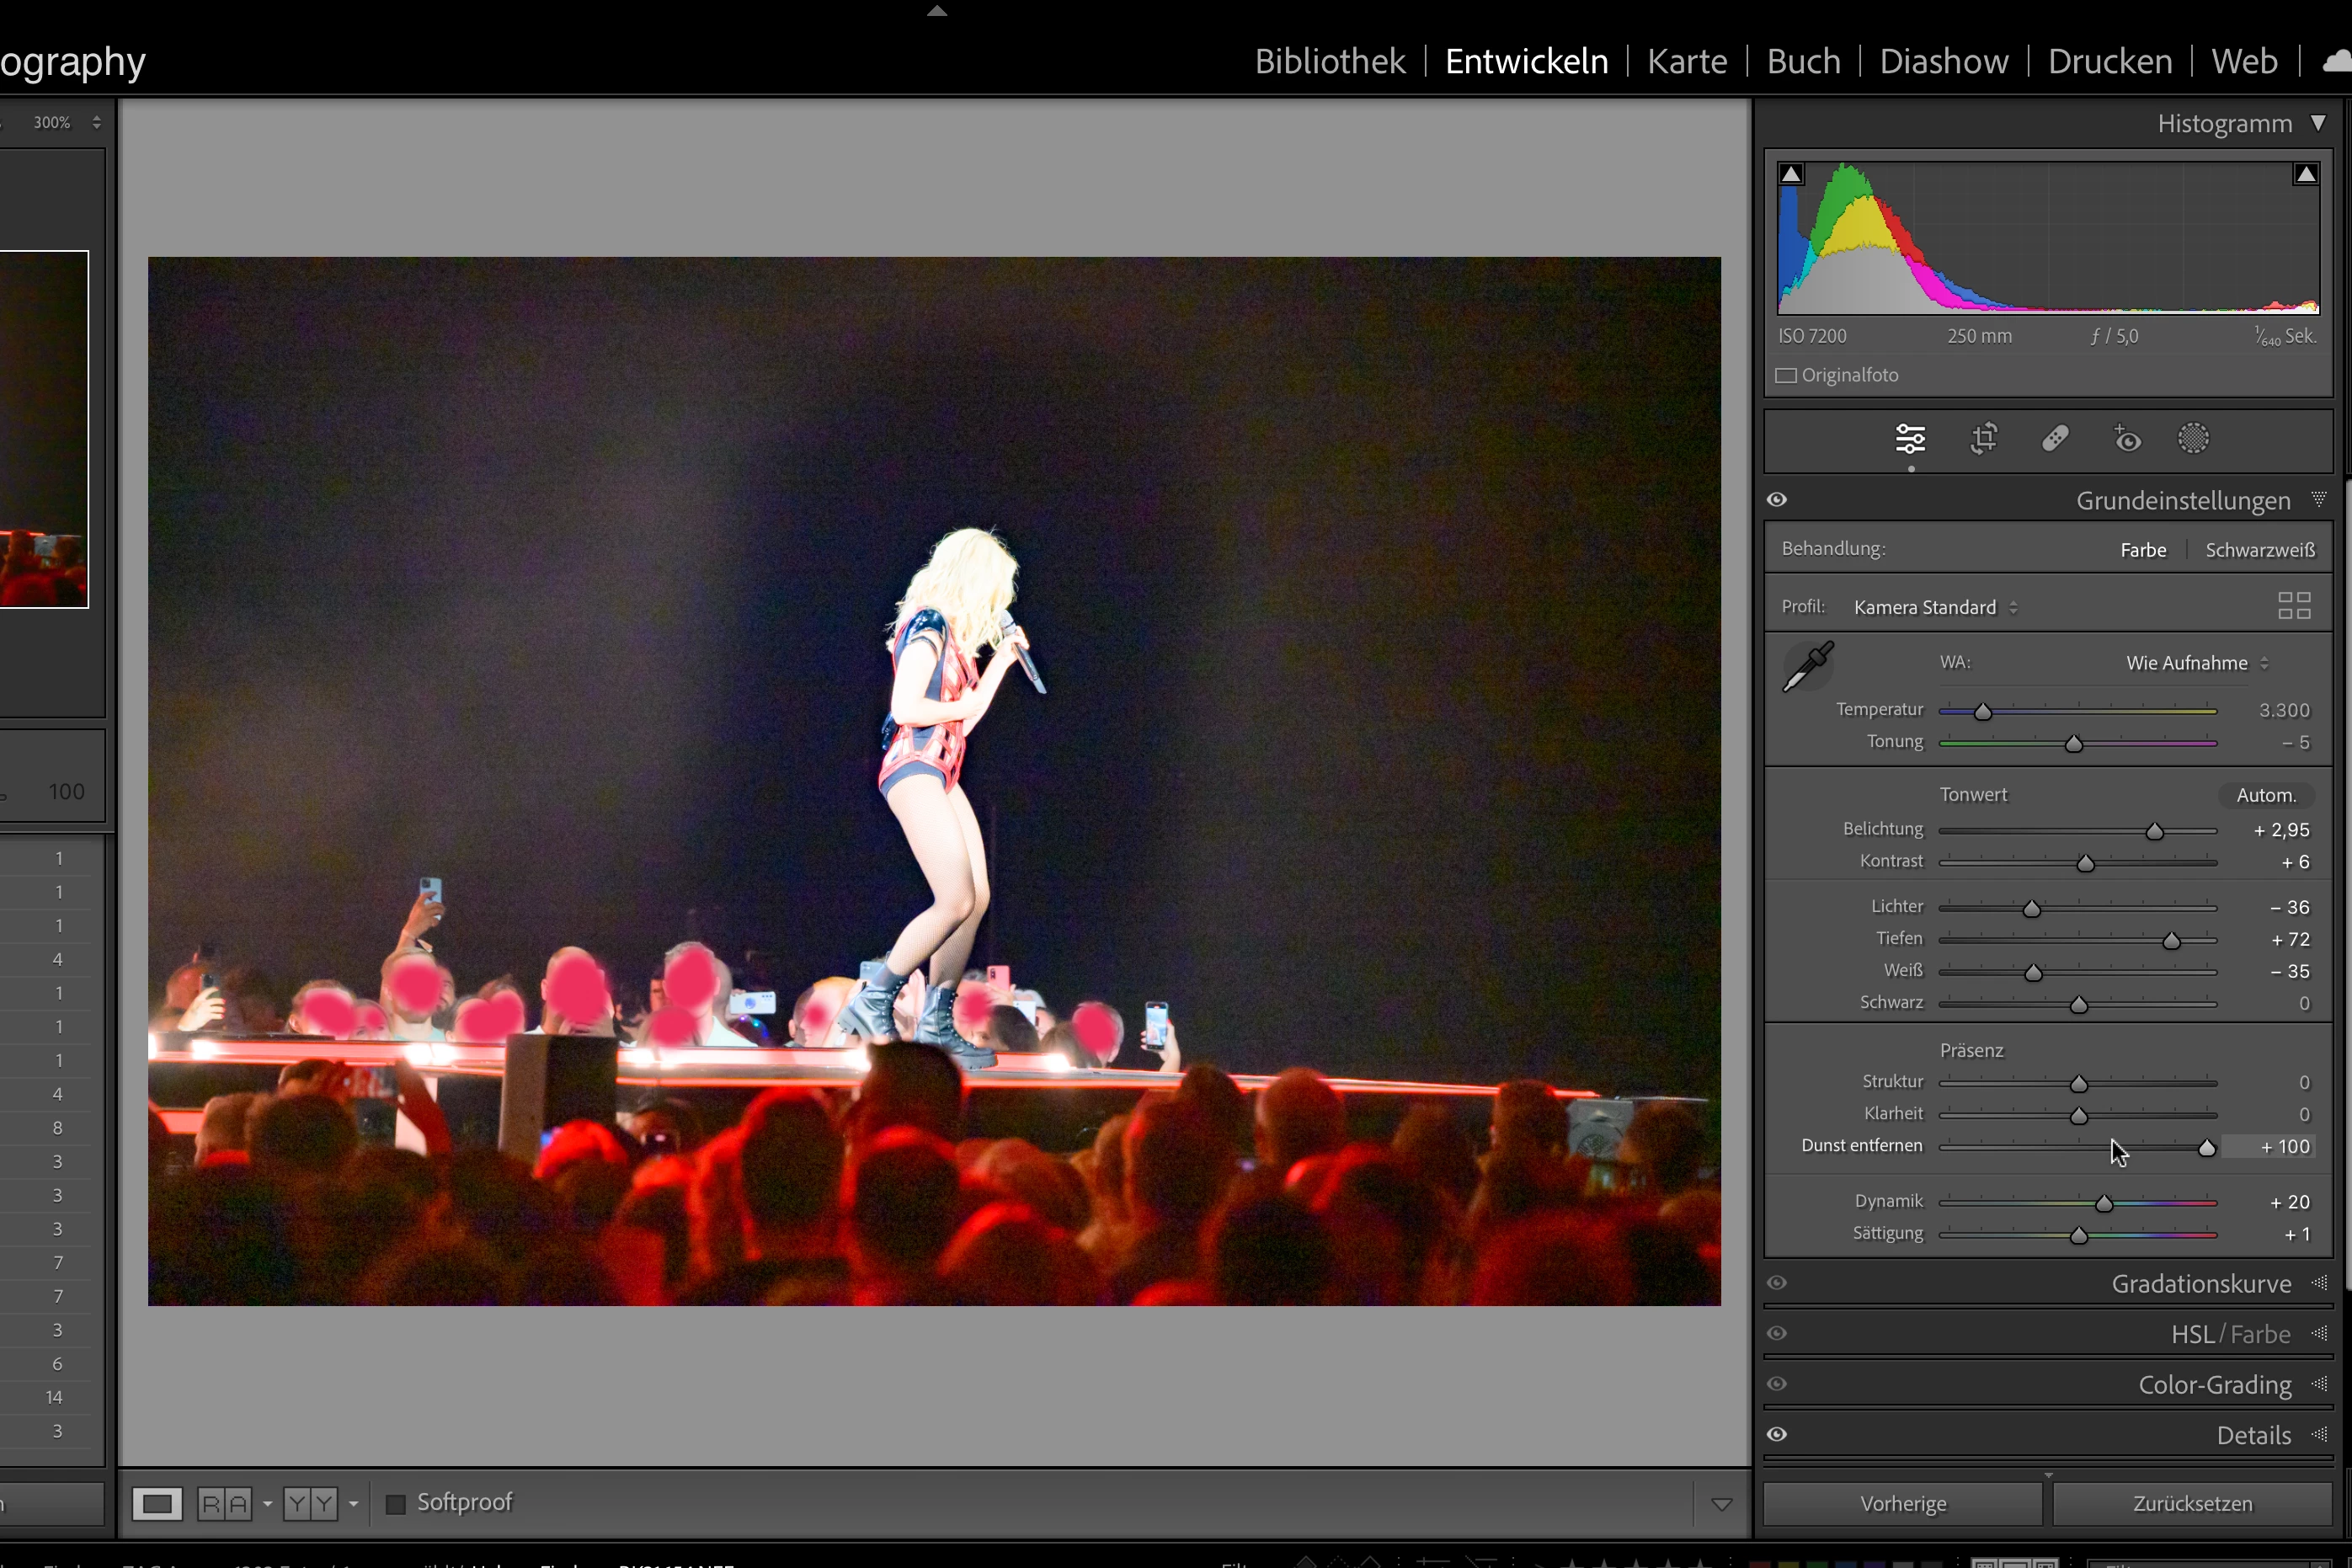2352x1568 pixels.
Task: Toggle highlight clipping indicator in histogram
Action: 2306,175
